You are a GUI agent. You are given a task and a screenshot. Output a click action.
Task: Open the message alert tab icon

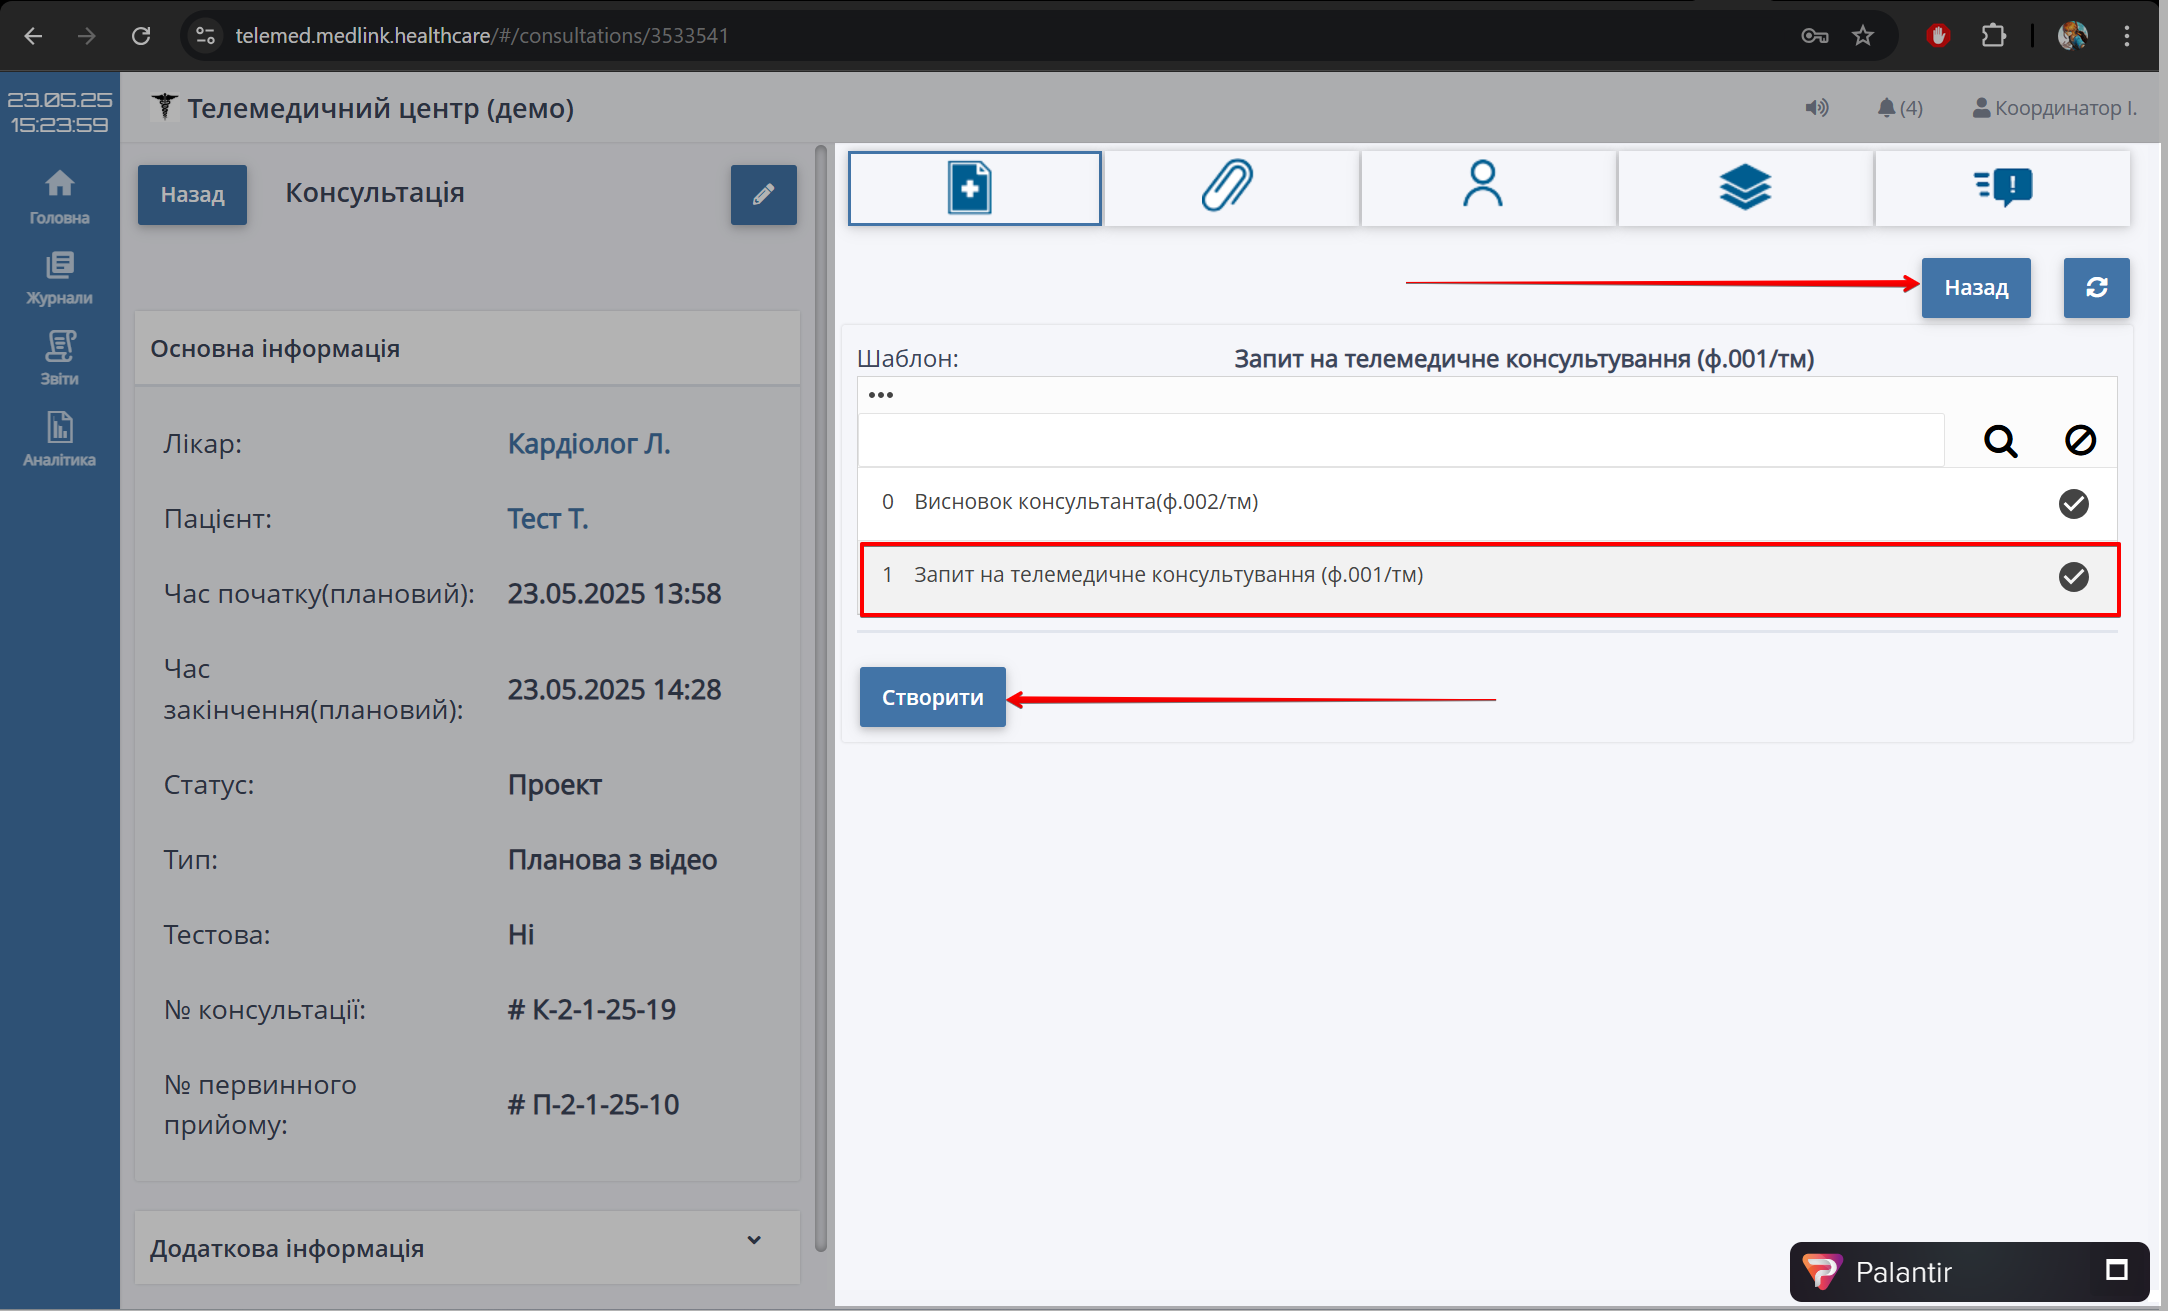(2002, 188)
